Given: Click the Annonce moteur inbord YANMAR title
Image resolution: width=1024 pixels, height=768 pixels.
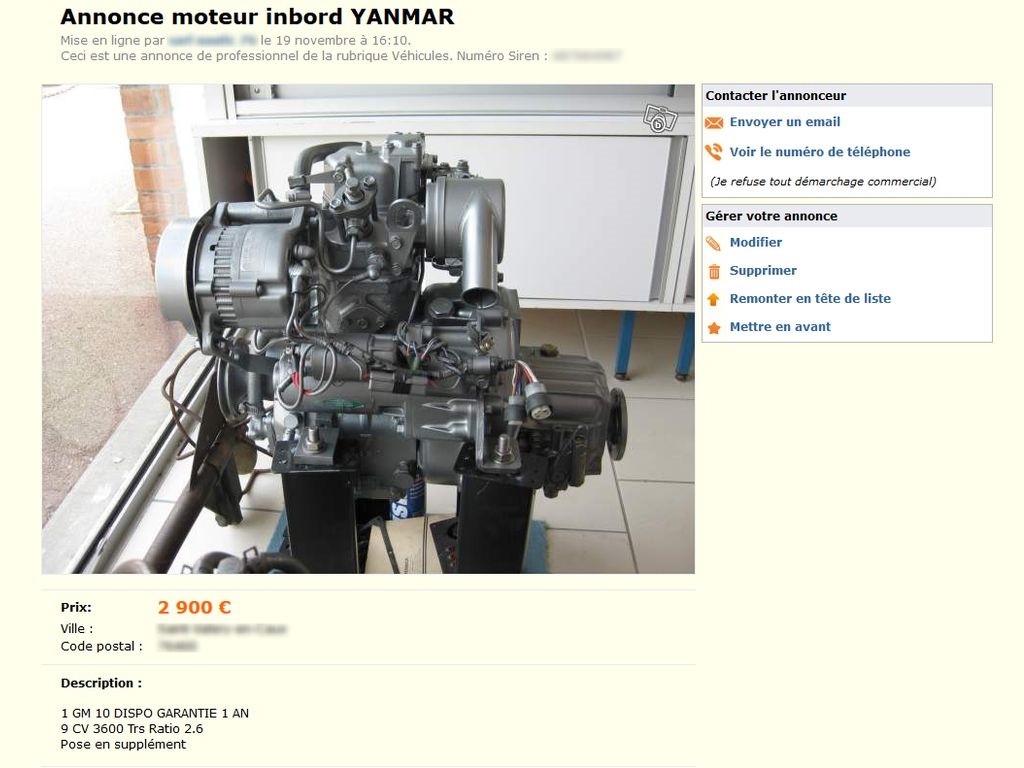Looking at the screenshot, I should (257, 16).
